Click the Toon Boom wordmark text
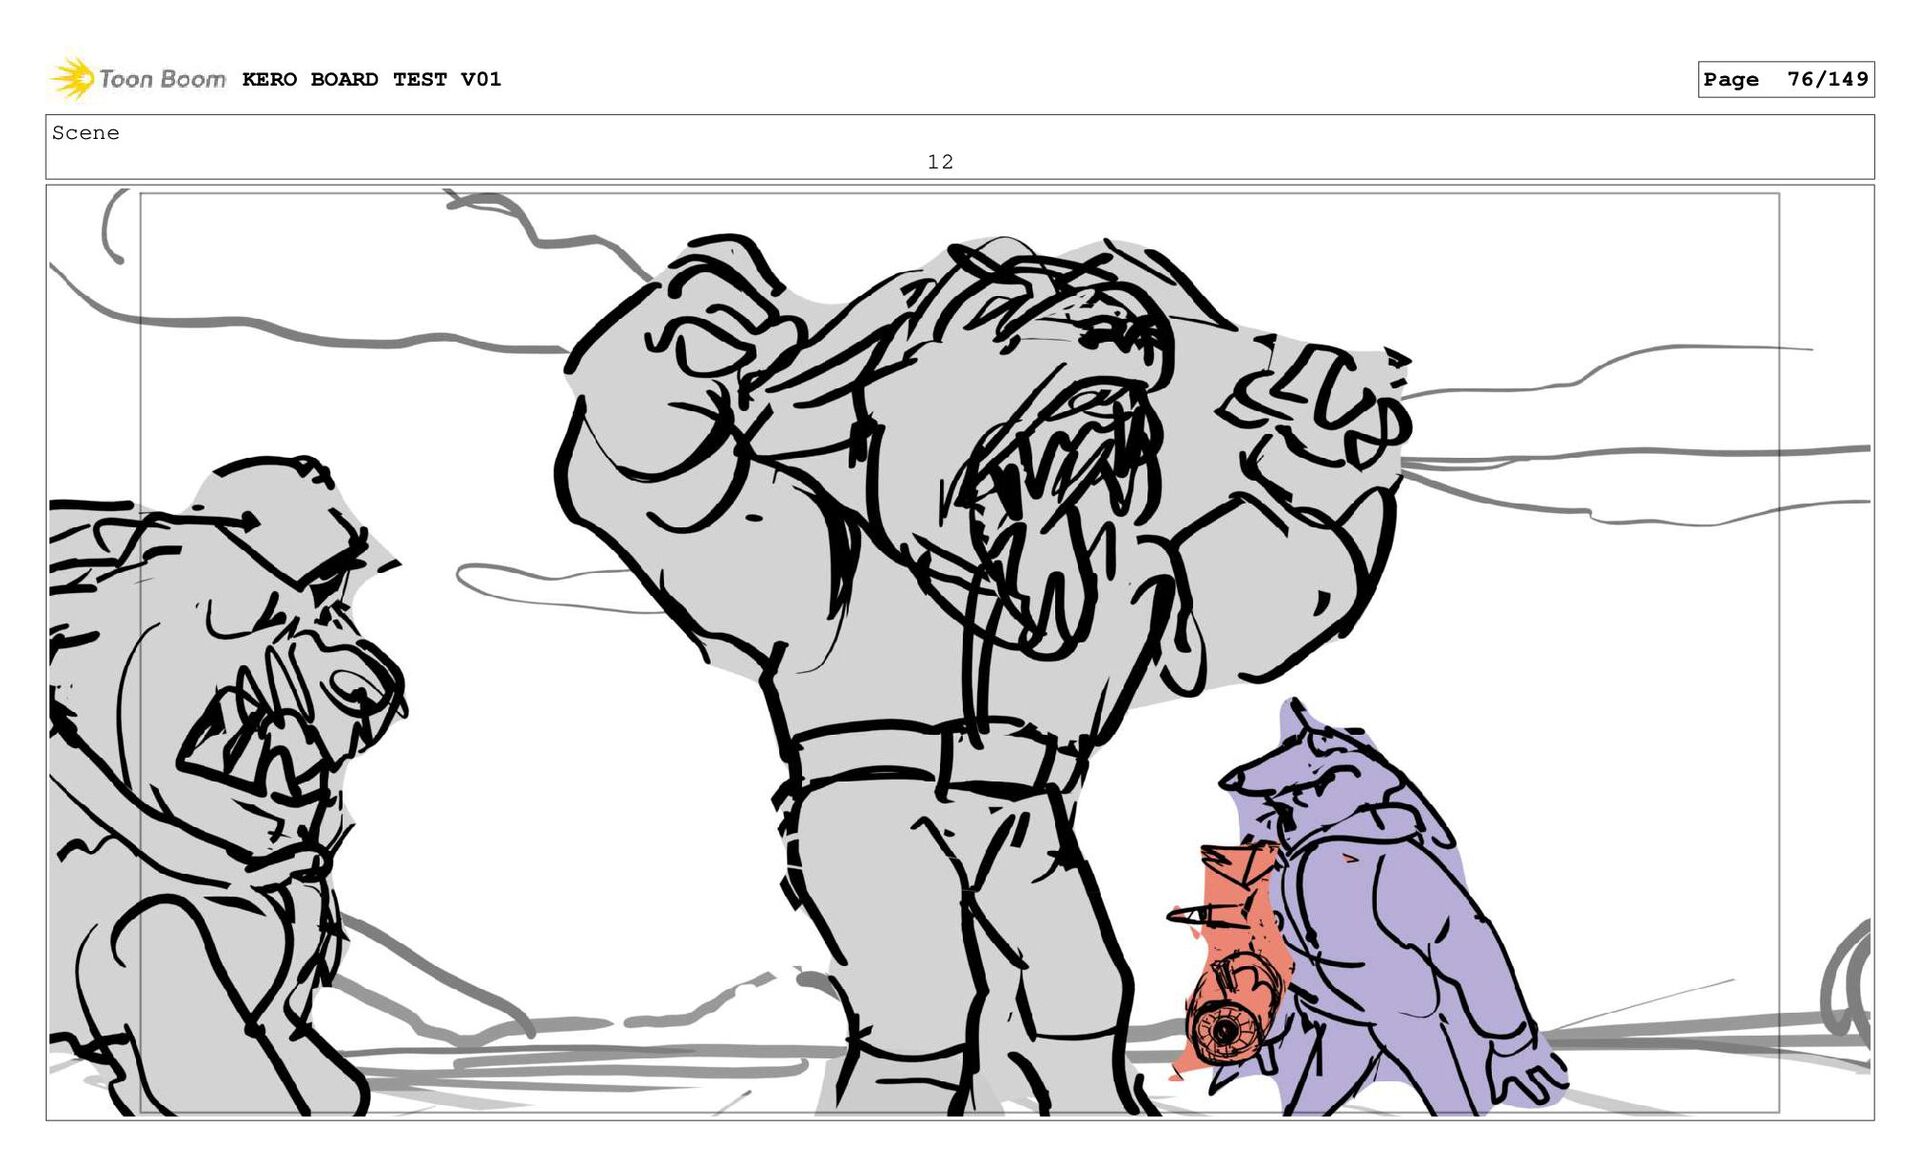 point(162,79)
